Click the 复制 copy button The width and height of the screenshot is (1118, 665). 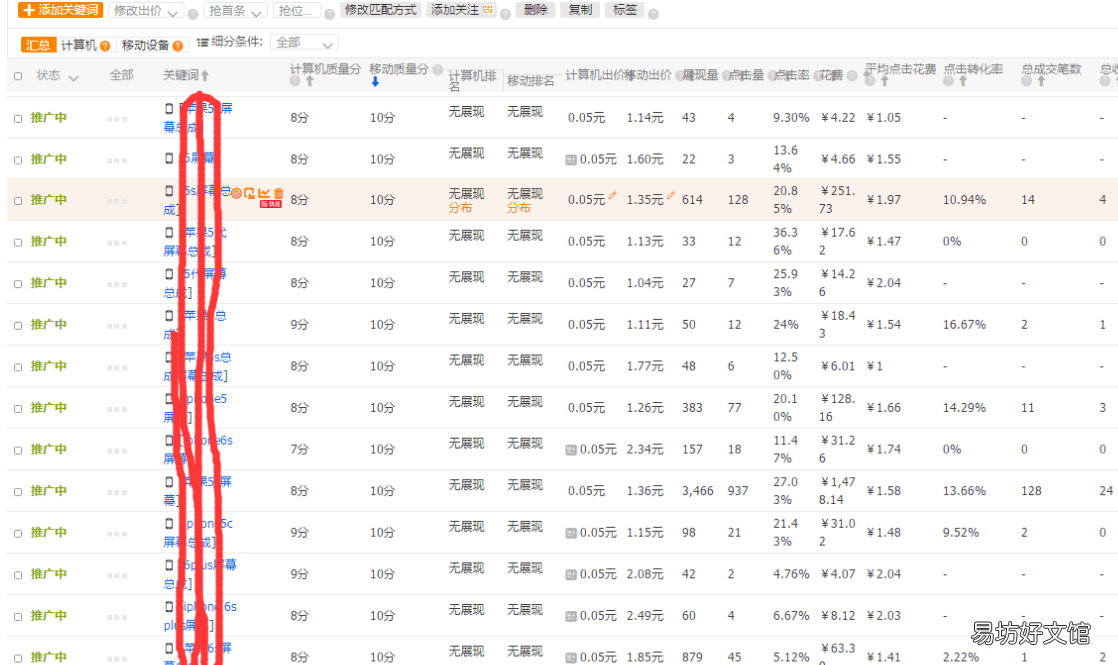pyautogui.click(x=580, y=10)
